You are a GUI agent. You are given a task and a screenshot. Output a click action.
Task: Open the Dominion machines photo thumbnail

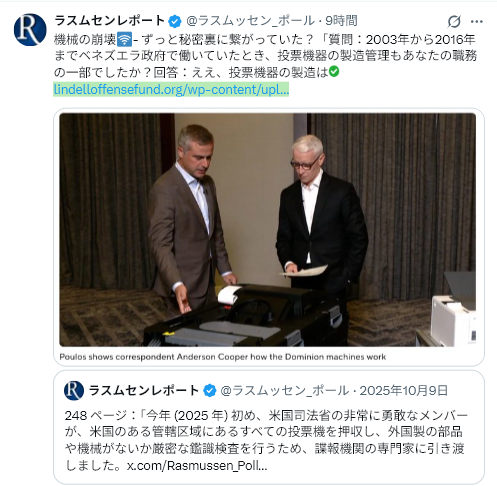coord(268,230)
